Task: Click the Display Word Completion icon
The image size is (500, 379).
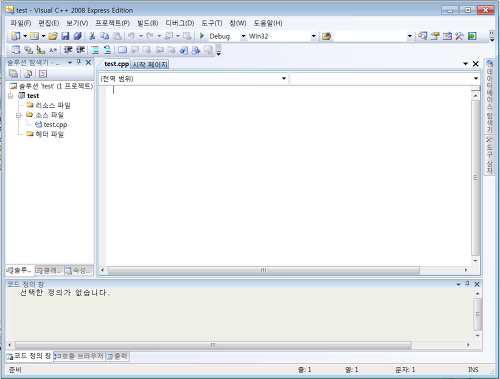Action: click(x=53, y=50)
